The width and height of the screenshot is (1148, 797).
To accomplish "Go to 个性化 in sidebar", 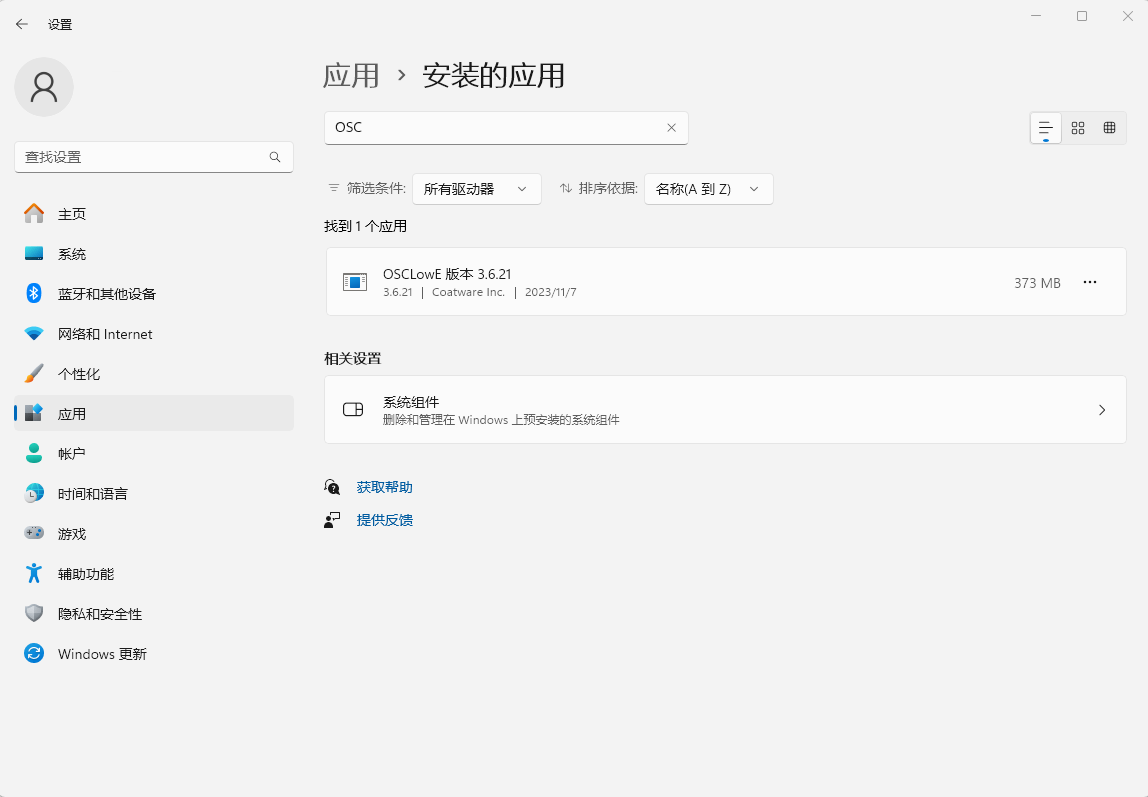I will pyautogui.click(x=79, y=374).
